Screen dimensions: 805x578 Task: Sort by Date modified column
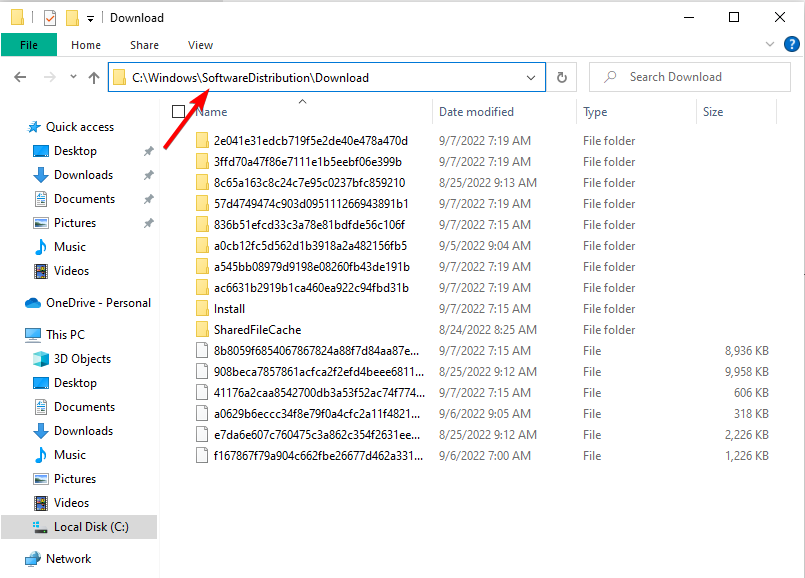[476, 112]
